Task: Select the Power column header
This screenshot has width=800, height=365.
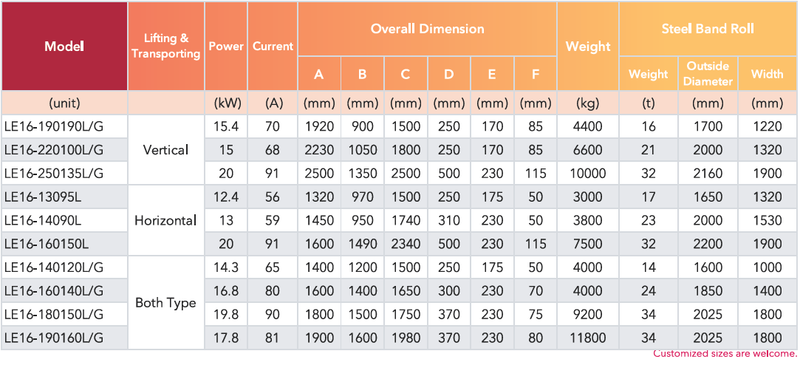Action: pos(226,46)
